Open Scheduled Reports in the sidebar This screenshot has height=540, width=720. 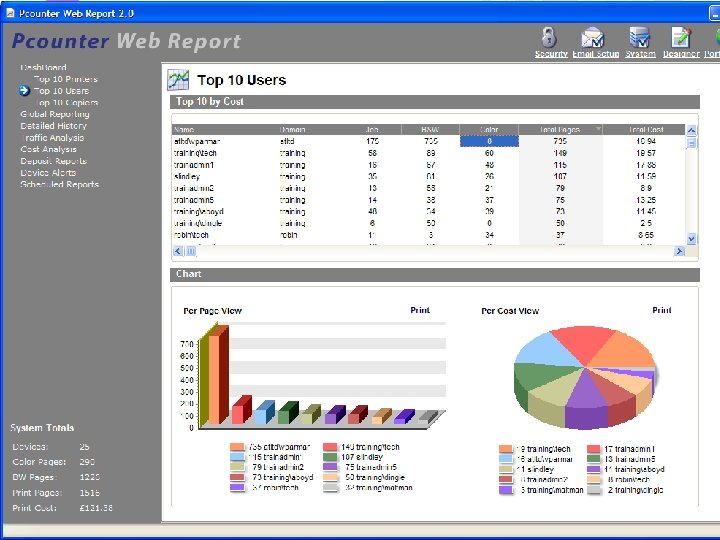point(59,185)
